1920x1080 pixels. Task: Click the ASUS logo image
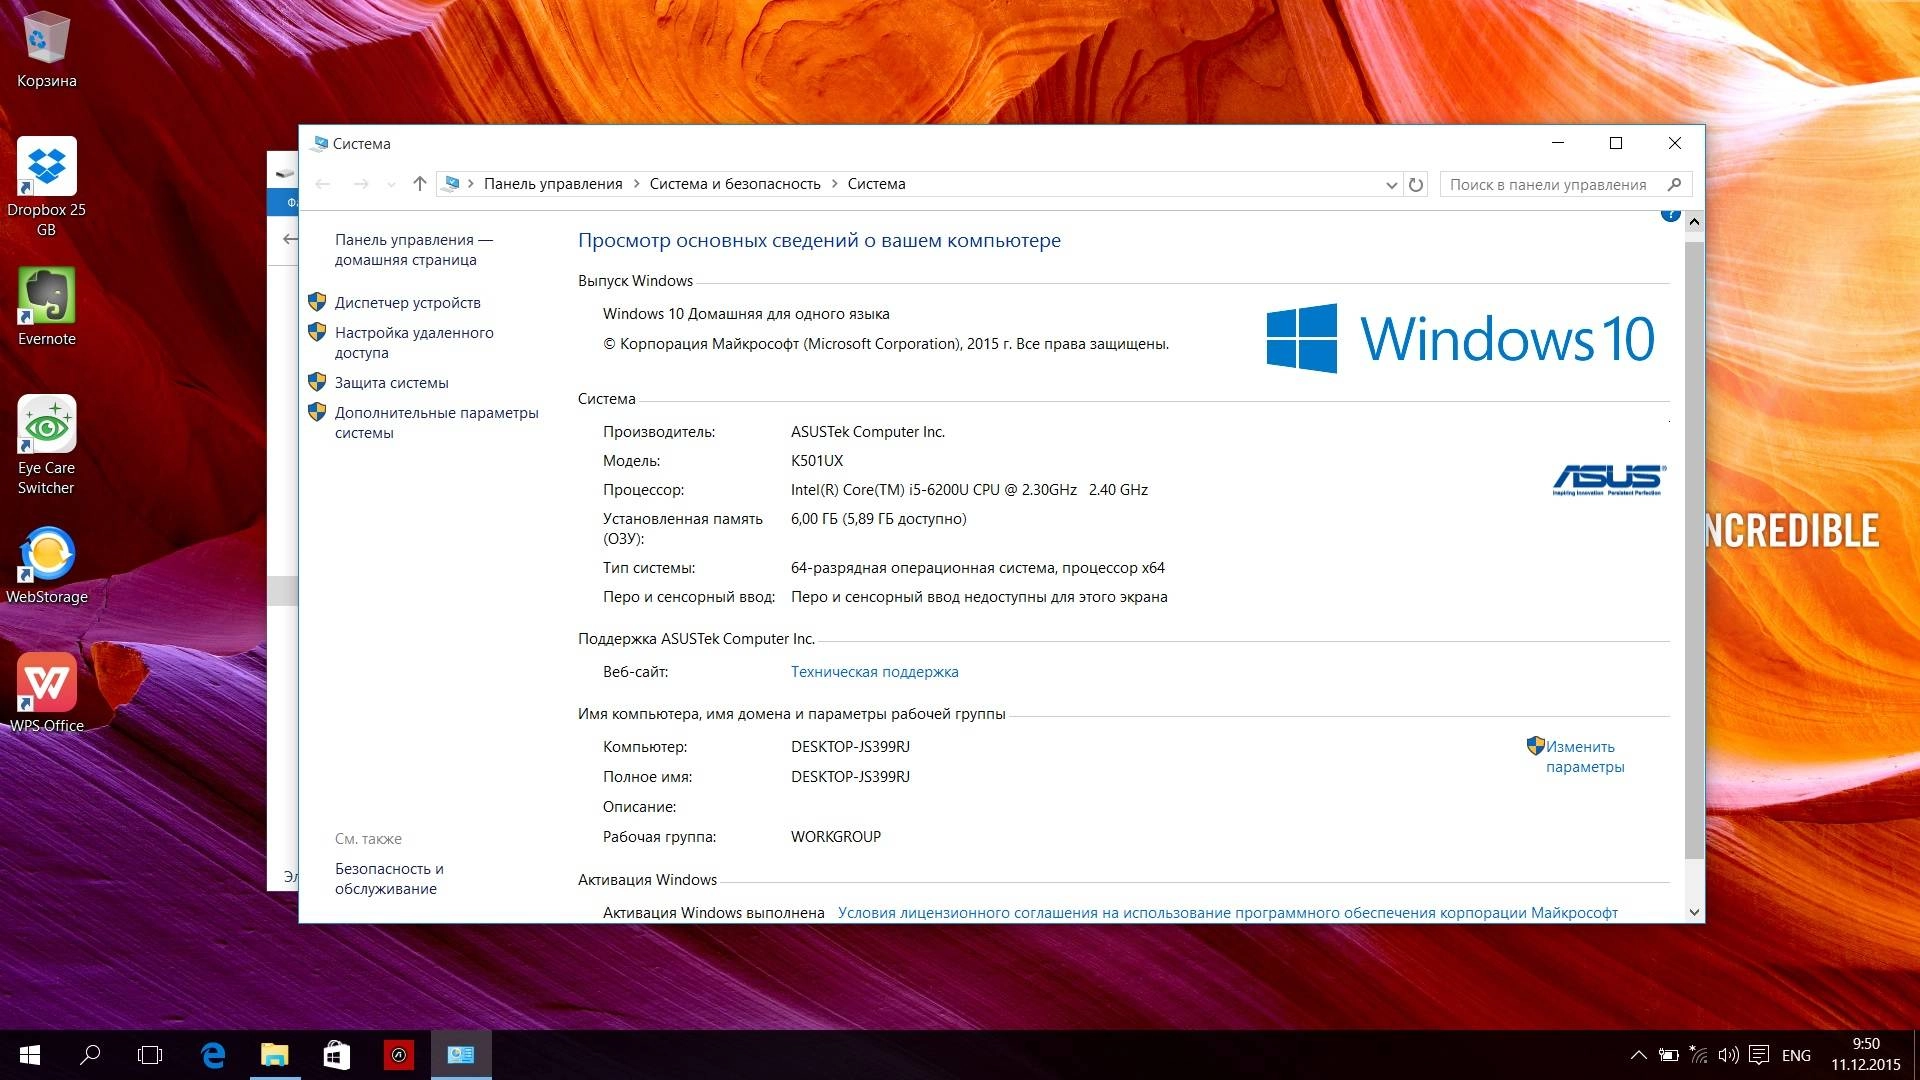(x=1609, y=480)
